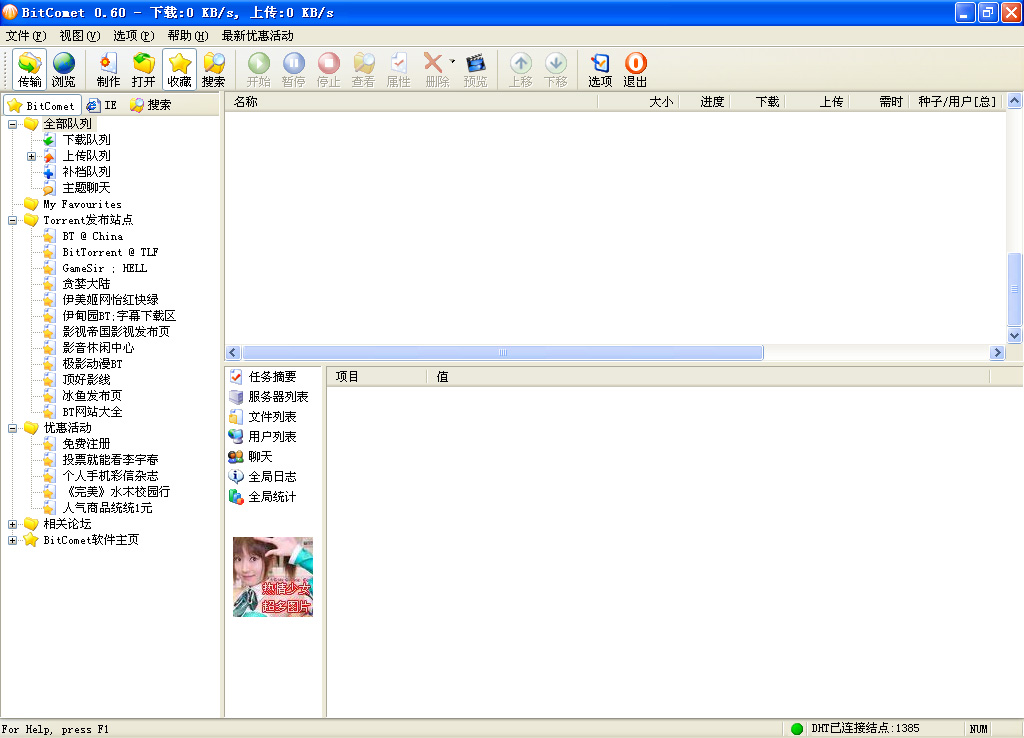The width and height of the screenshot is (1024, 738).
Task: Expand the BitComet软件主页 tree node
Action: (x=12, y=540)
